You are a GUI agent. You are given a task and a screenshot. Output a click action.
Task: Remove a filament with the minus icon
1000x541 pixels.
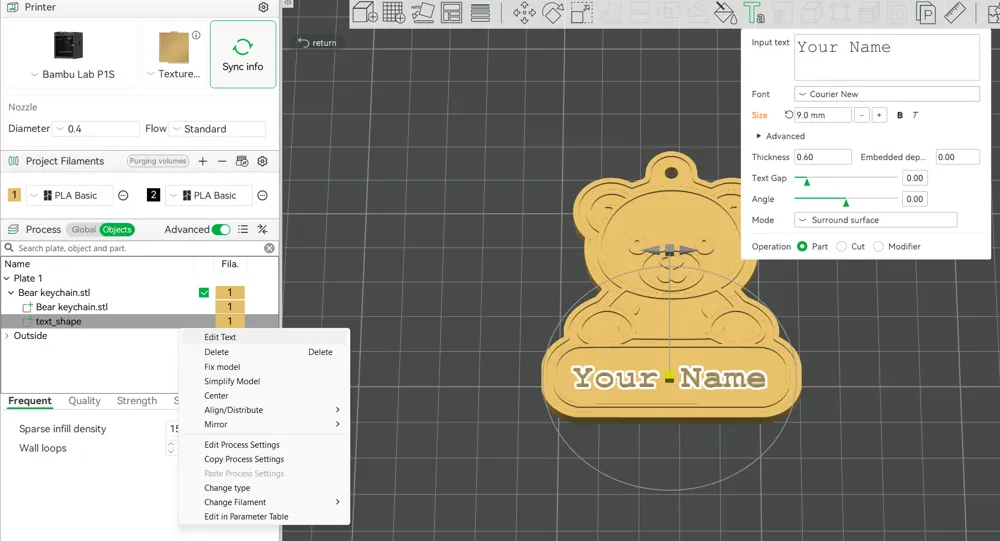pyautogui.click(x=222, y=161)
